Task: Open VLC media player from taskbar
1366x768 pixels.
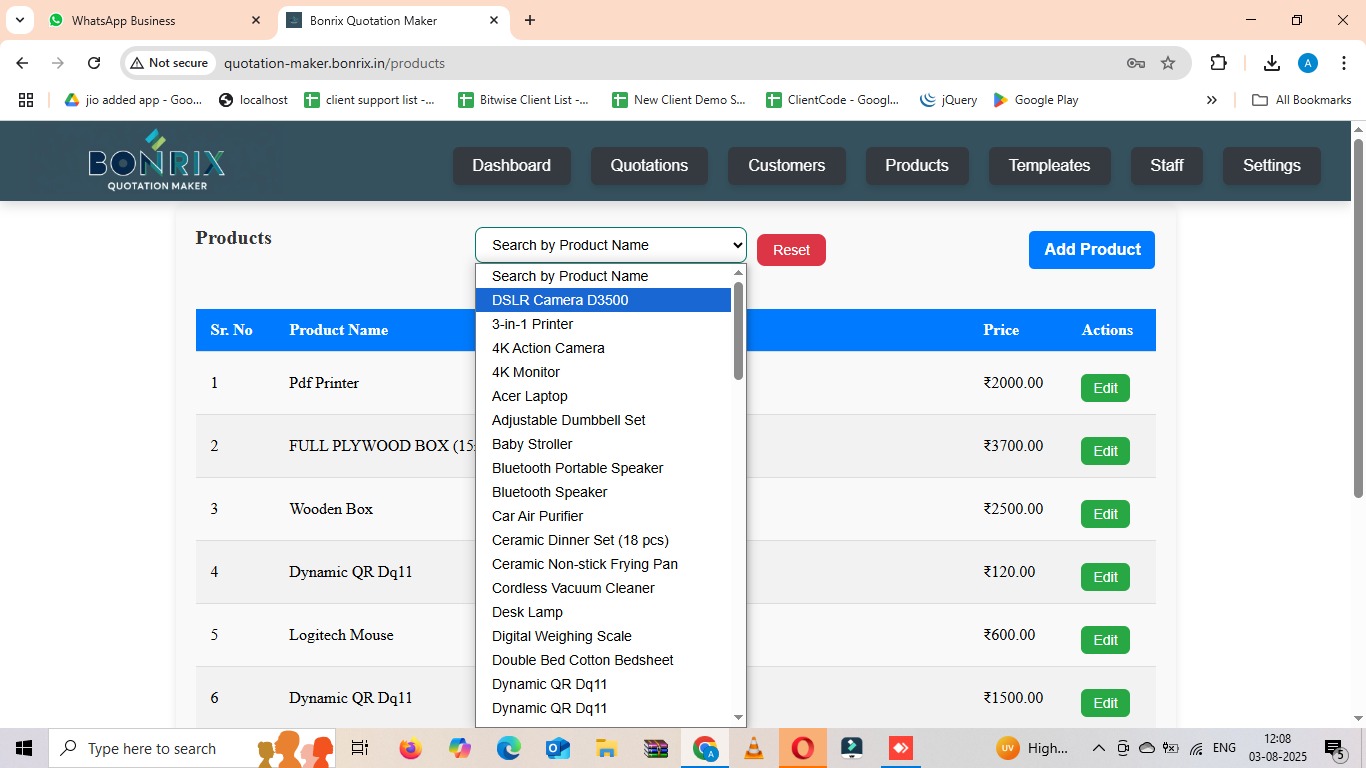Action: point(753,748)
